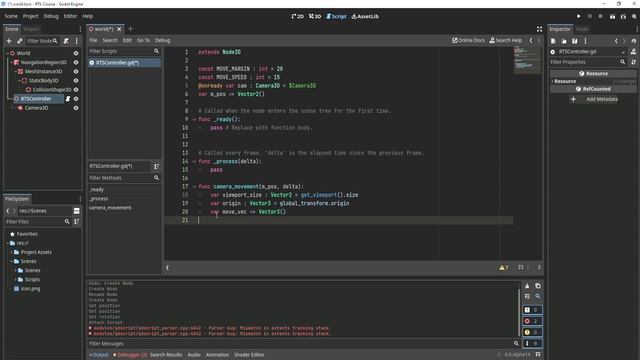Hide the NavigationRegion3D node

[x=76, y=62]
